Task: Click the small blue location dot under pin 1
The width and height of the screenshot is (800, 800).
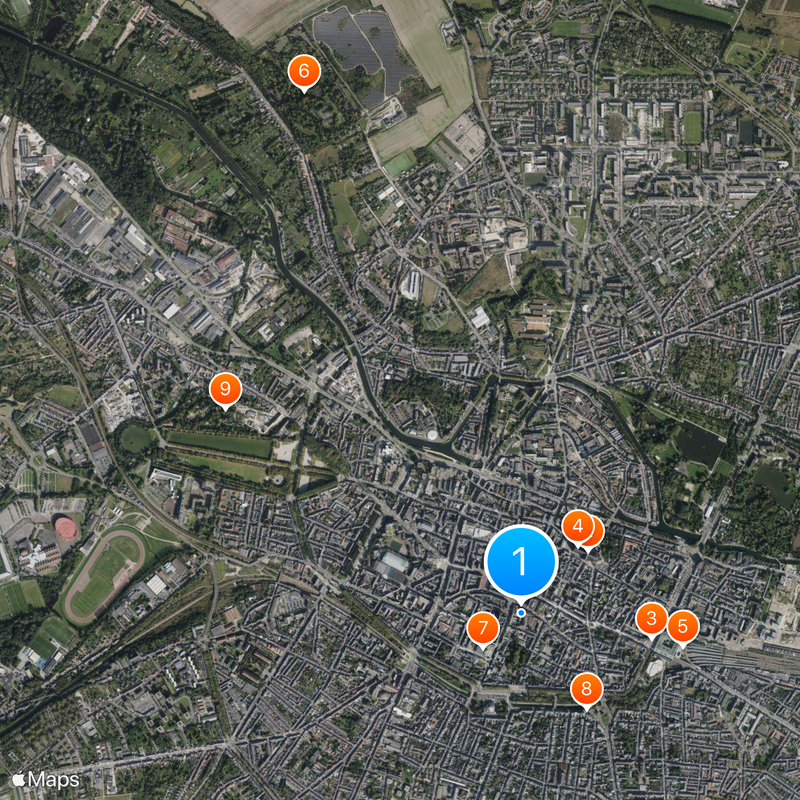Action: (x=521, y=613)
